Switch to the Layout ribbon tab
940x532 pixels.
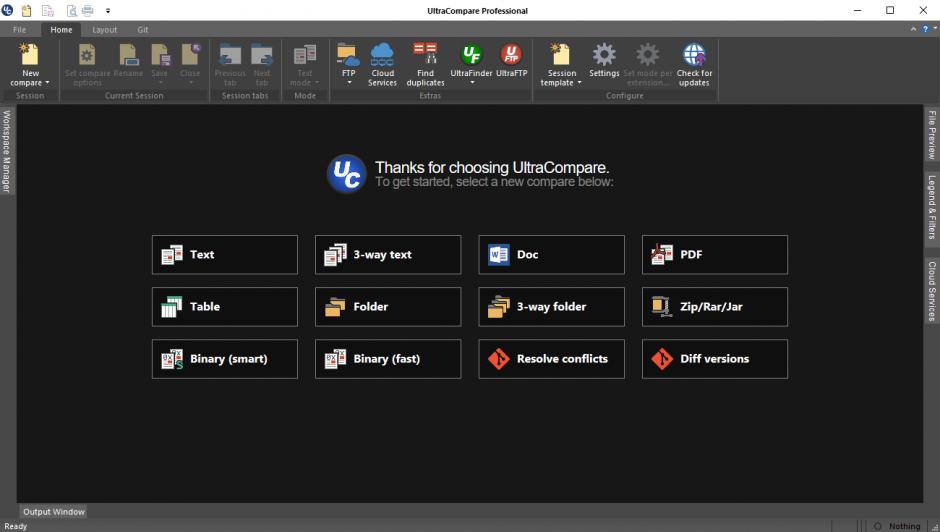[x=105, y=29]
